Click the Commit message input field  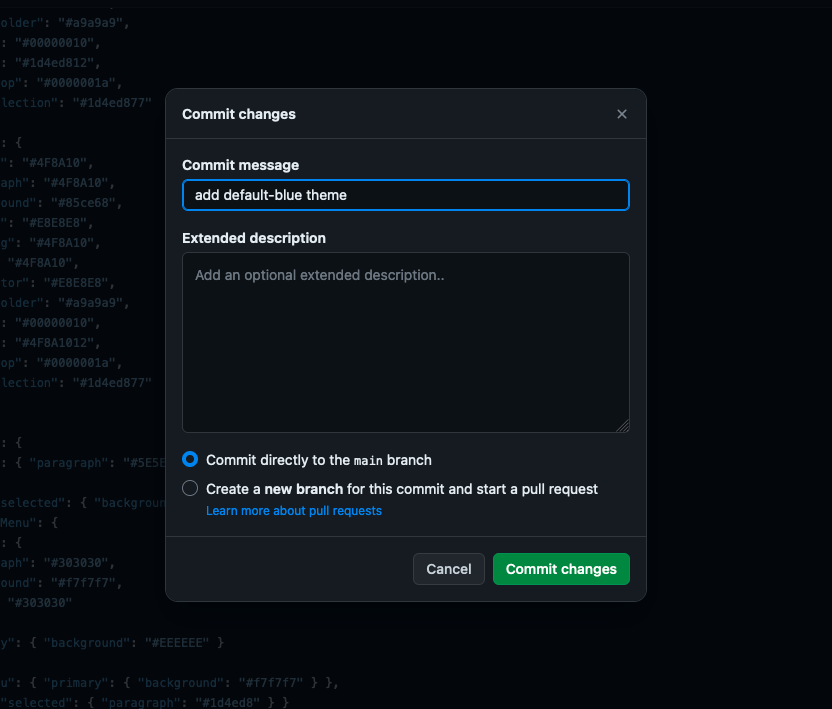point(405,195)
